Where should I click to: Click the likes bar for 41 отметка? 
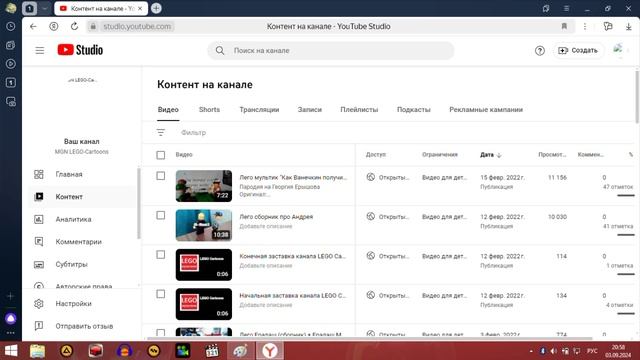tap(625, 235)
